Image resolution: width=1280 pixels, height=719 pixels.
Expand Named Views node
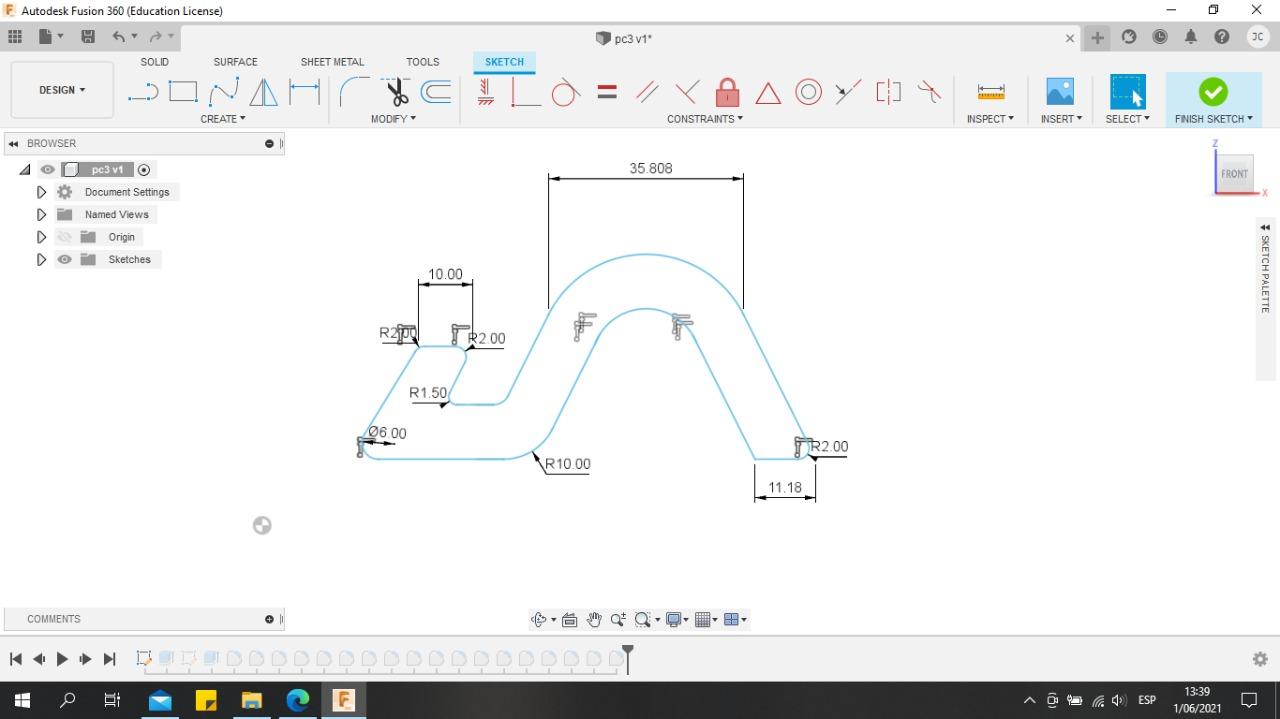click(41, 215)
